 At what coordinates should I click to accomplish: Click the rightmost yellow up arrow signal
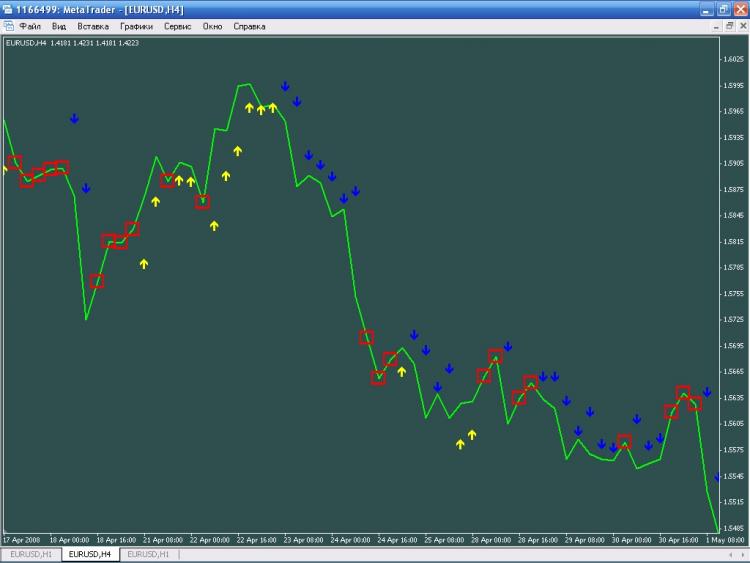(472, 435)
